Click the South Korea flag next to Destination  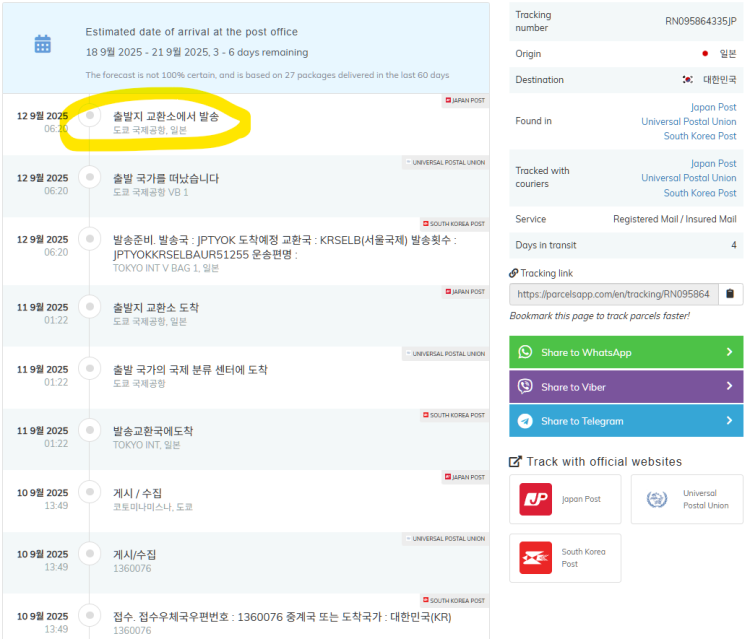point(687,79)
